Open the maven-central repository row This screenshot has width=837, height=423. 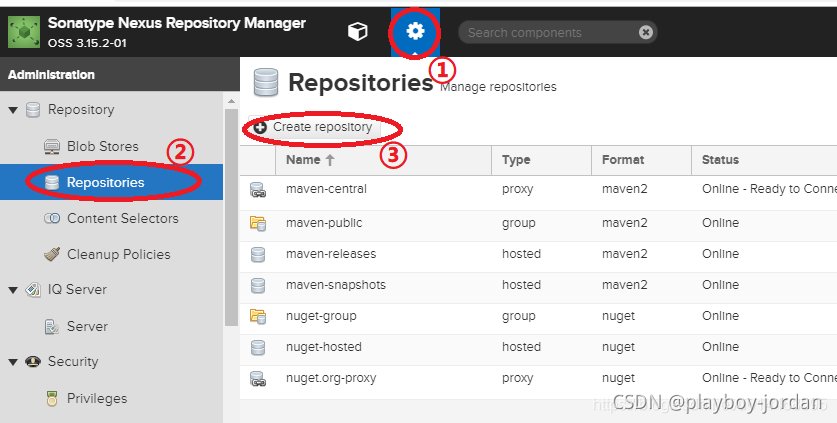[x=539, y=192]
